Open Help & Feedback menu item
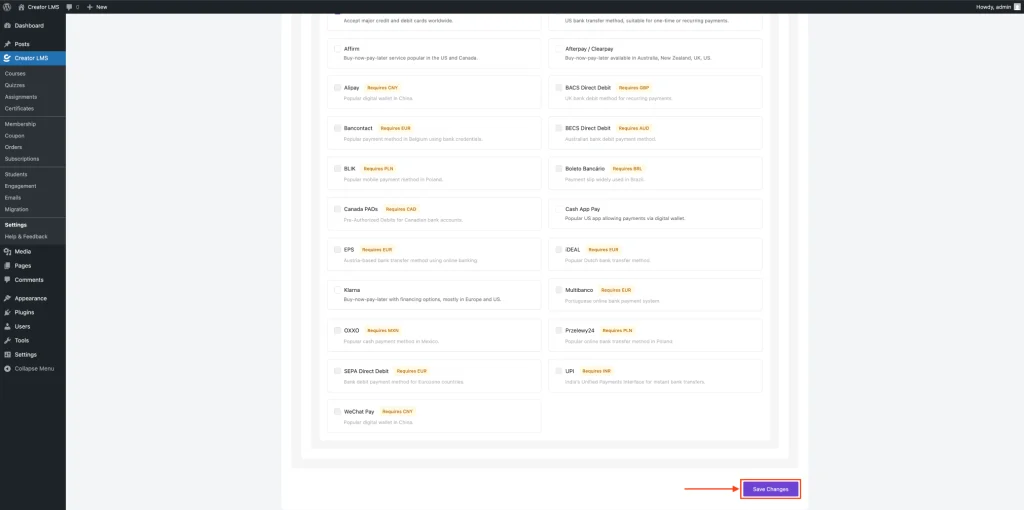Screen dimensions: 1024x510 [26, 236]
